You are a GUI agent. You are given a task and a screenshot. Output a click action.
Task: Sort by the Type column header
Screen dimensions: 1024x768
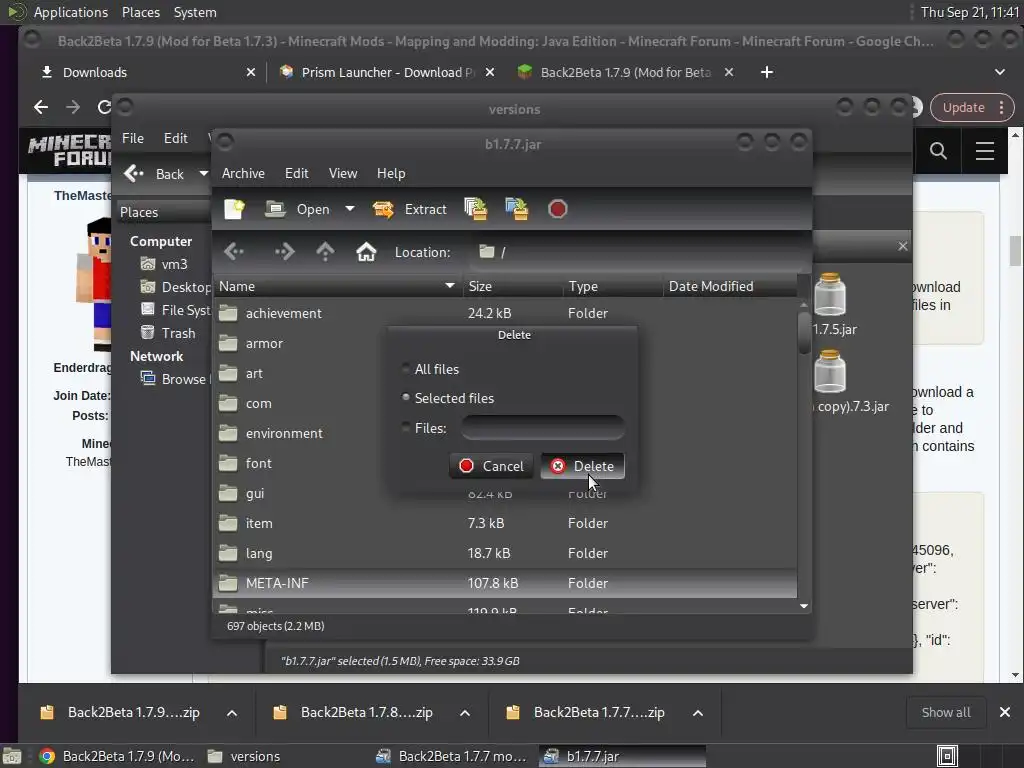click(613, 286)
